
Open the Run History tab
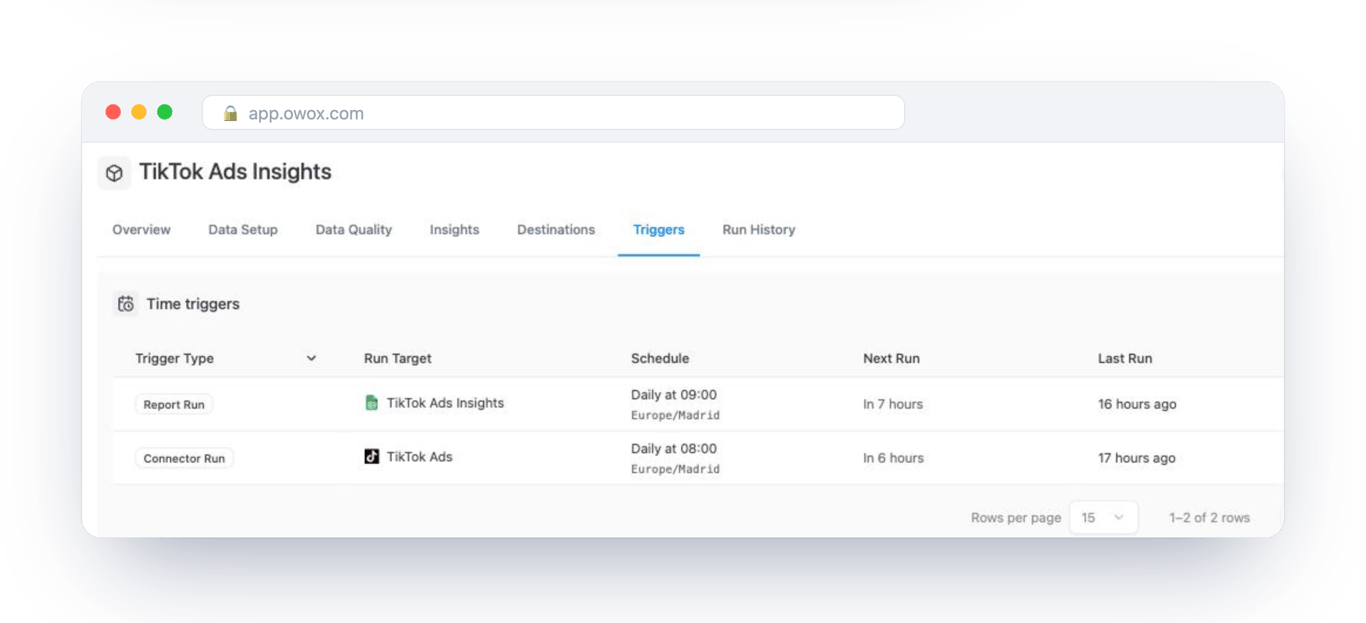coord(759,230)
